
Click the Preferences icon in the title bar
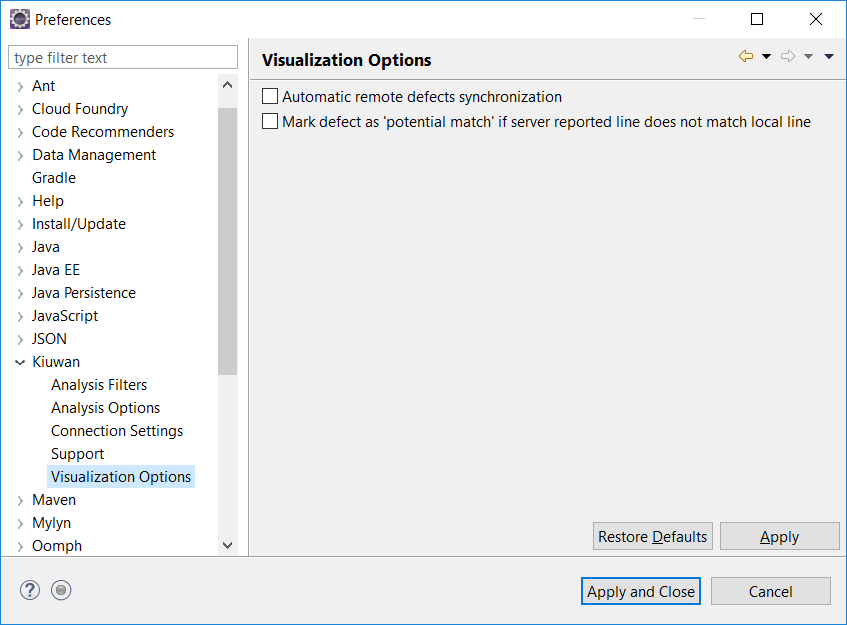20,19
